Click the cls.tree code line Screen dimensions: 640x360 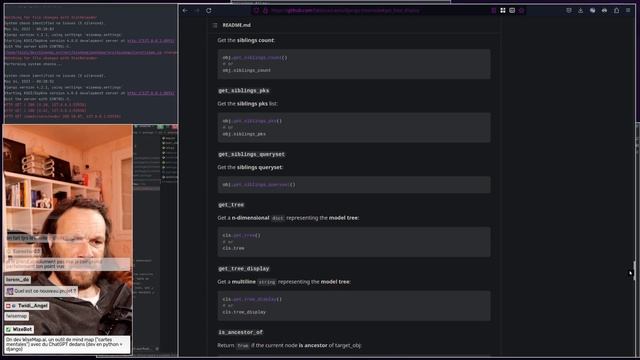[233, 248]
